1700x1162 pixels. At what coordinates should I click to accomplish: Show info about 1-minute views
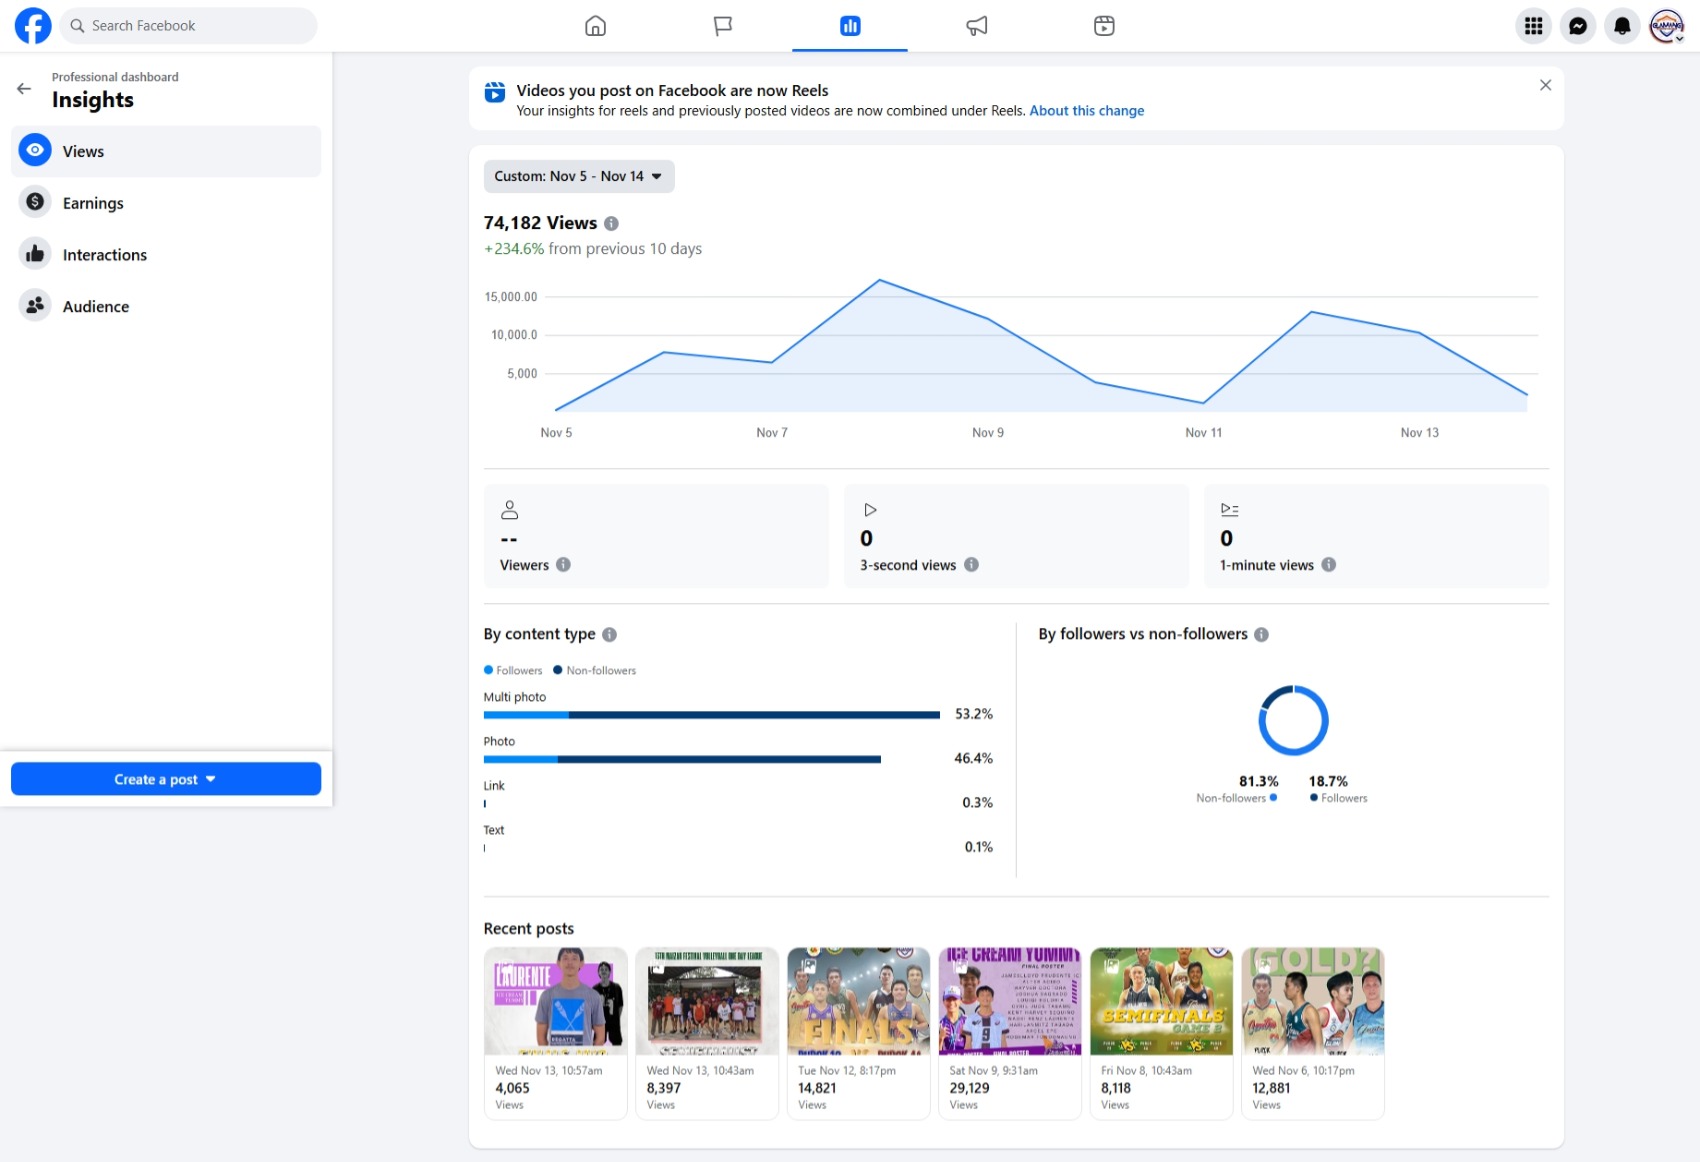point(1329,565)
